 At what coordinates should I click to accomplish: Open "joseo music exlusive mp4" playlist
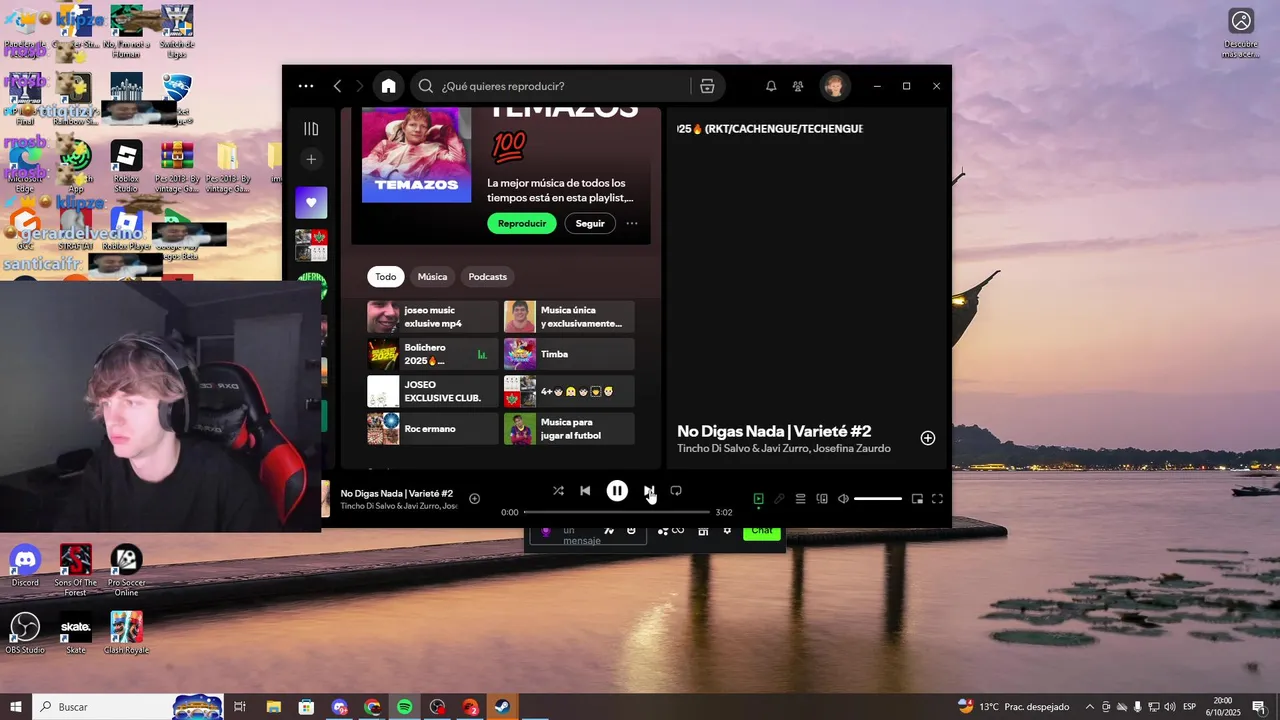(432, 317)
